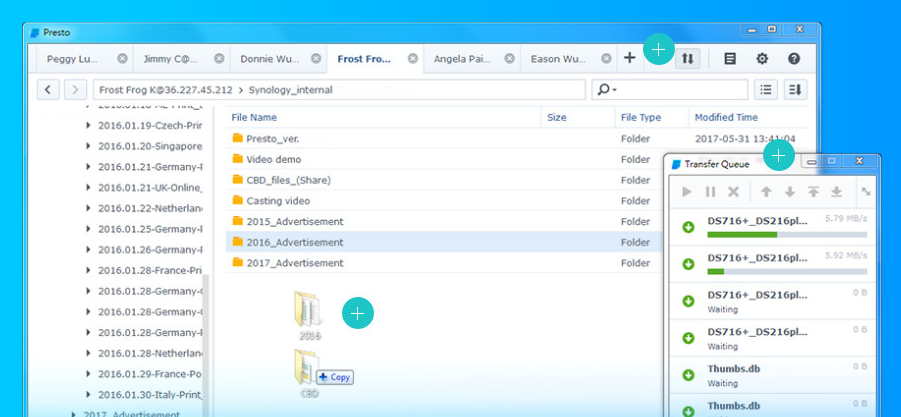The width and height of the screenshot is (901, 417).
Task: Expand the 2016.01.19-Czech tree node
Action: 88,125
